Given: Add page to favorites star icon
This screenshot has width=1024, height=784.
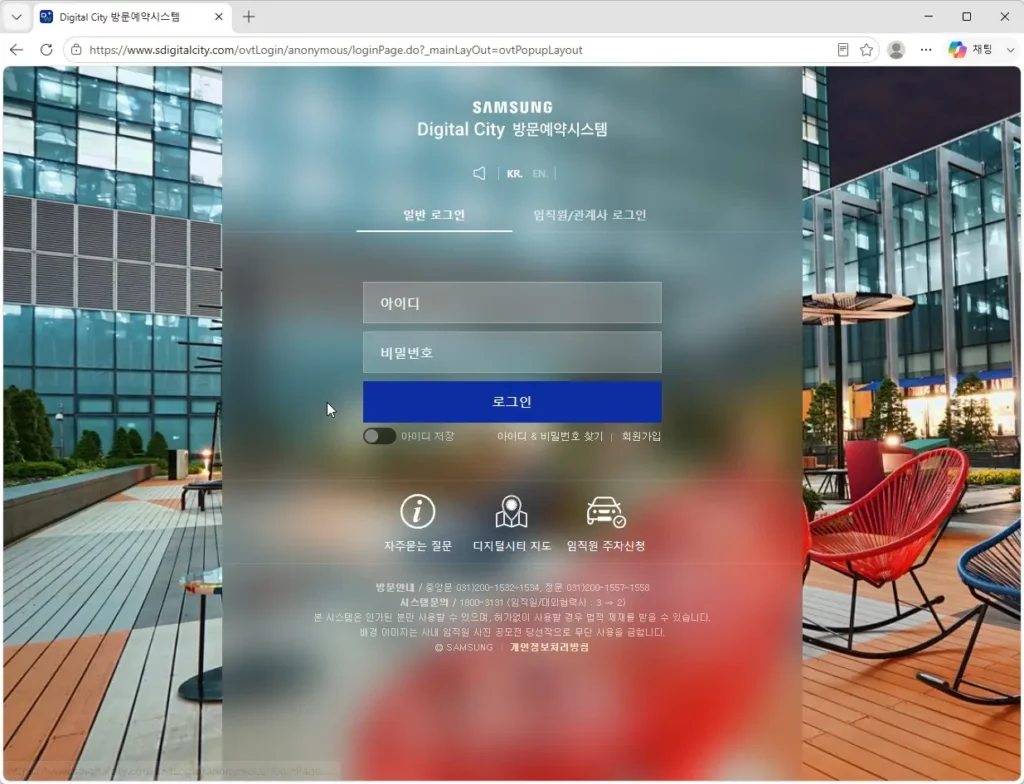Looking at the screenshot, I should [x=867, y=50].
